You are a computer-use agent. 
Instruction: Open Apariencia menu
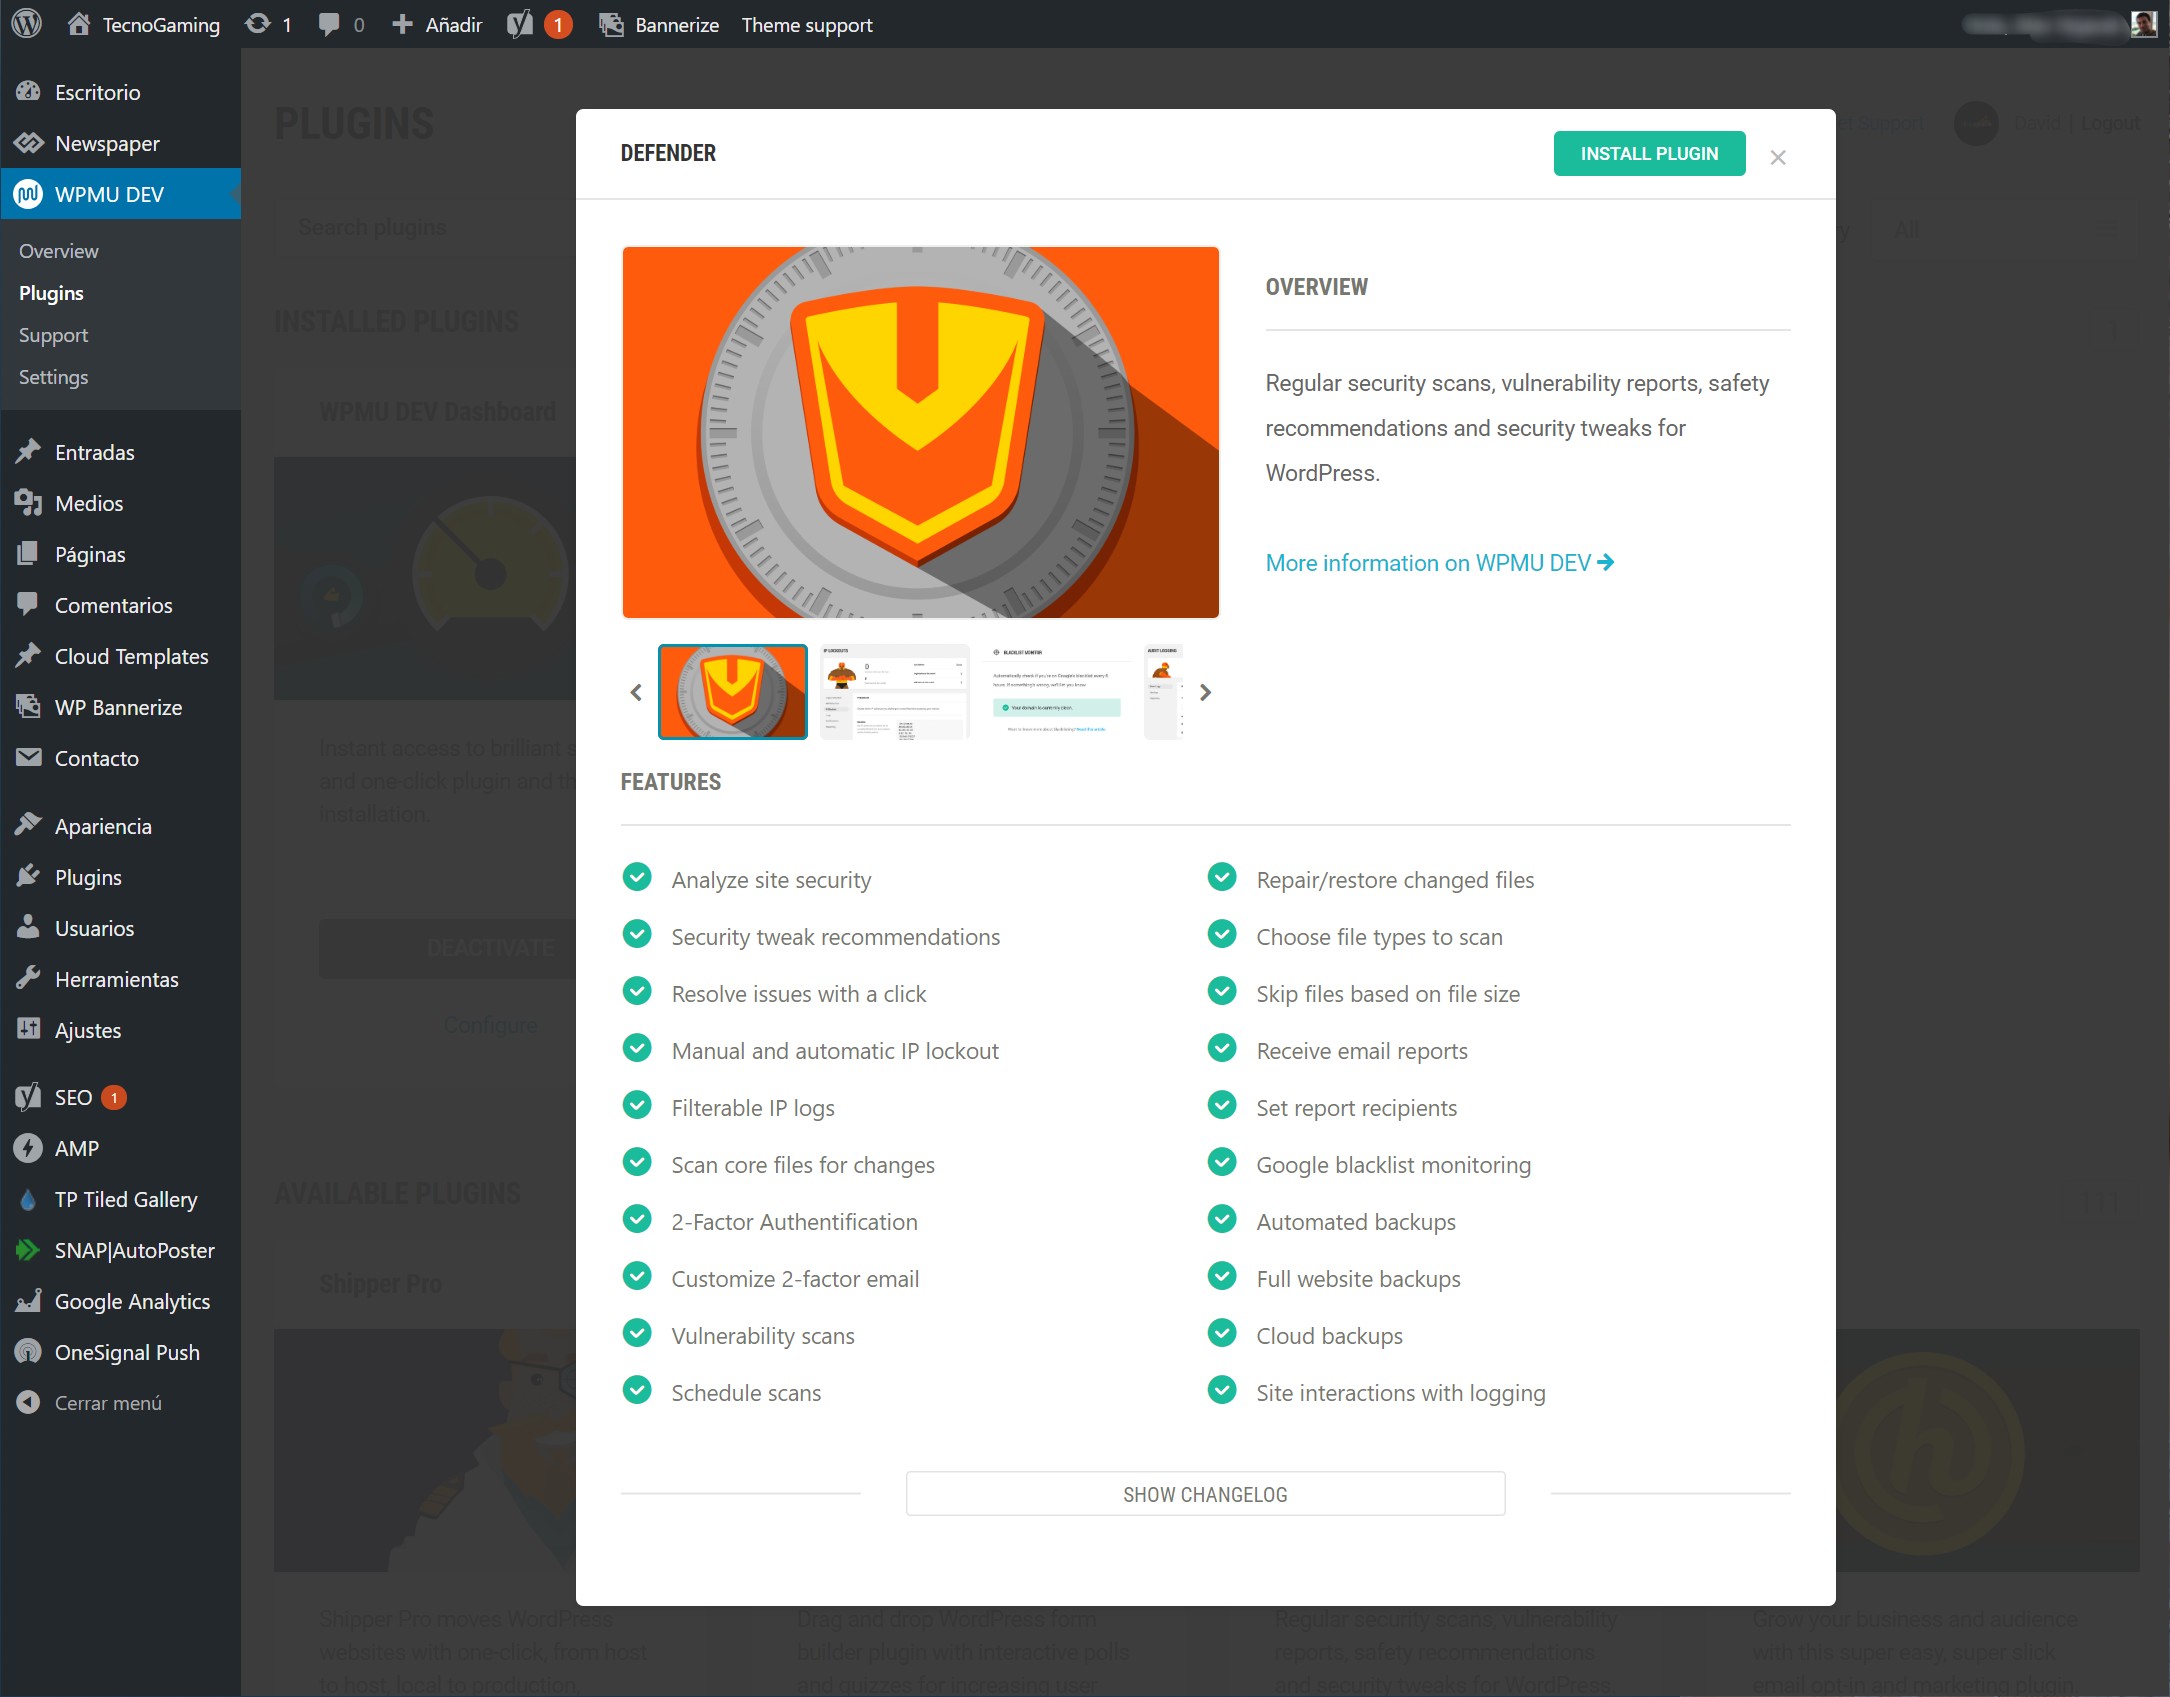(x=120, y=826)
